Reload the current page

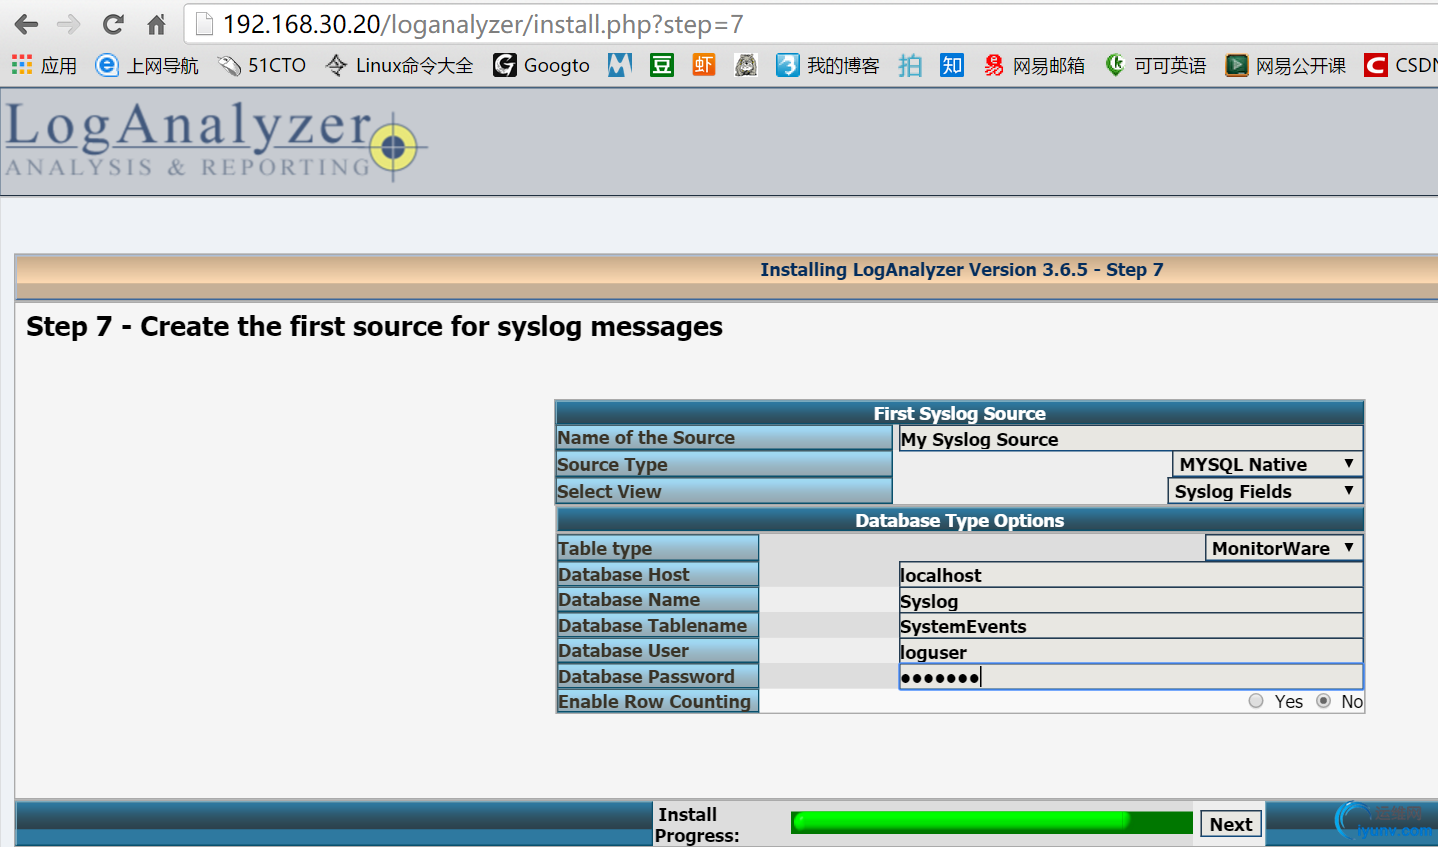pos(113,24)
